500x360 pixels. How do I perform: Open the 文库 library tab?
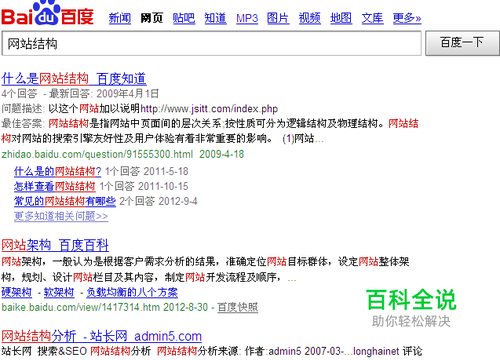tap(372, 18)
